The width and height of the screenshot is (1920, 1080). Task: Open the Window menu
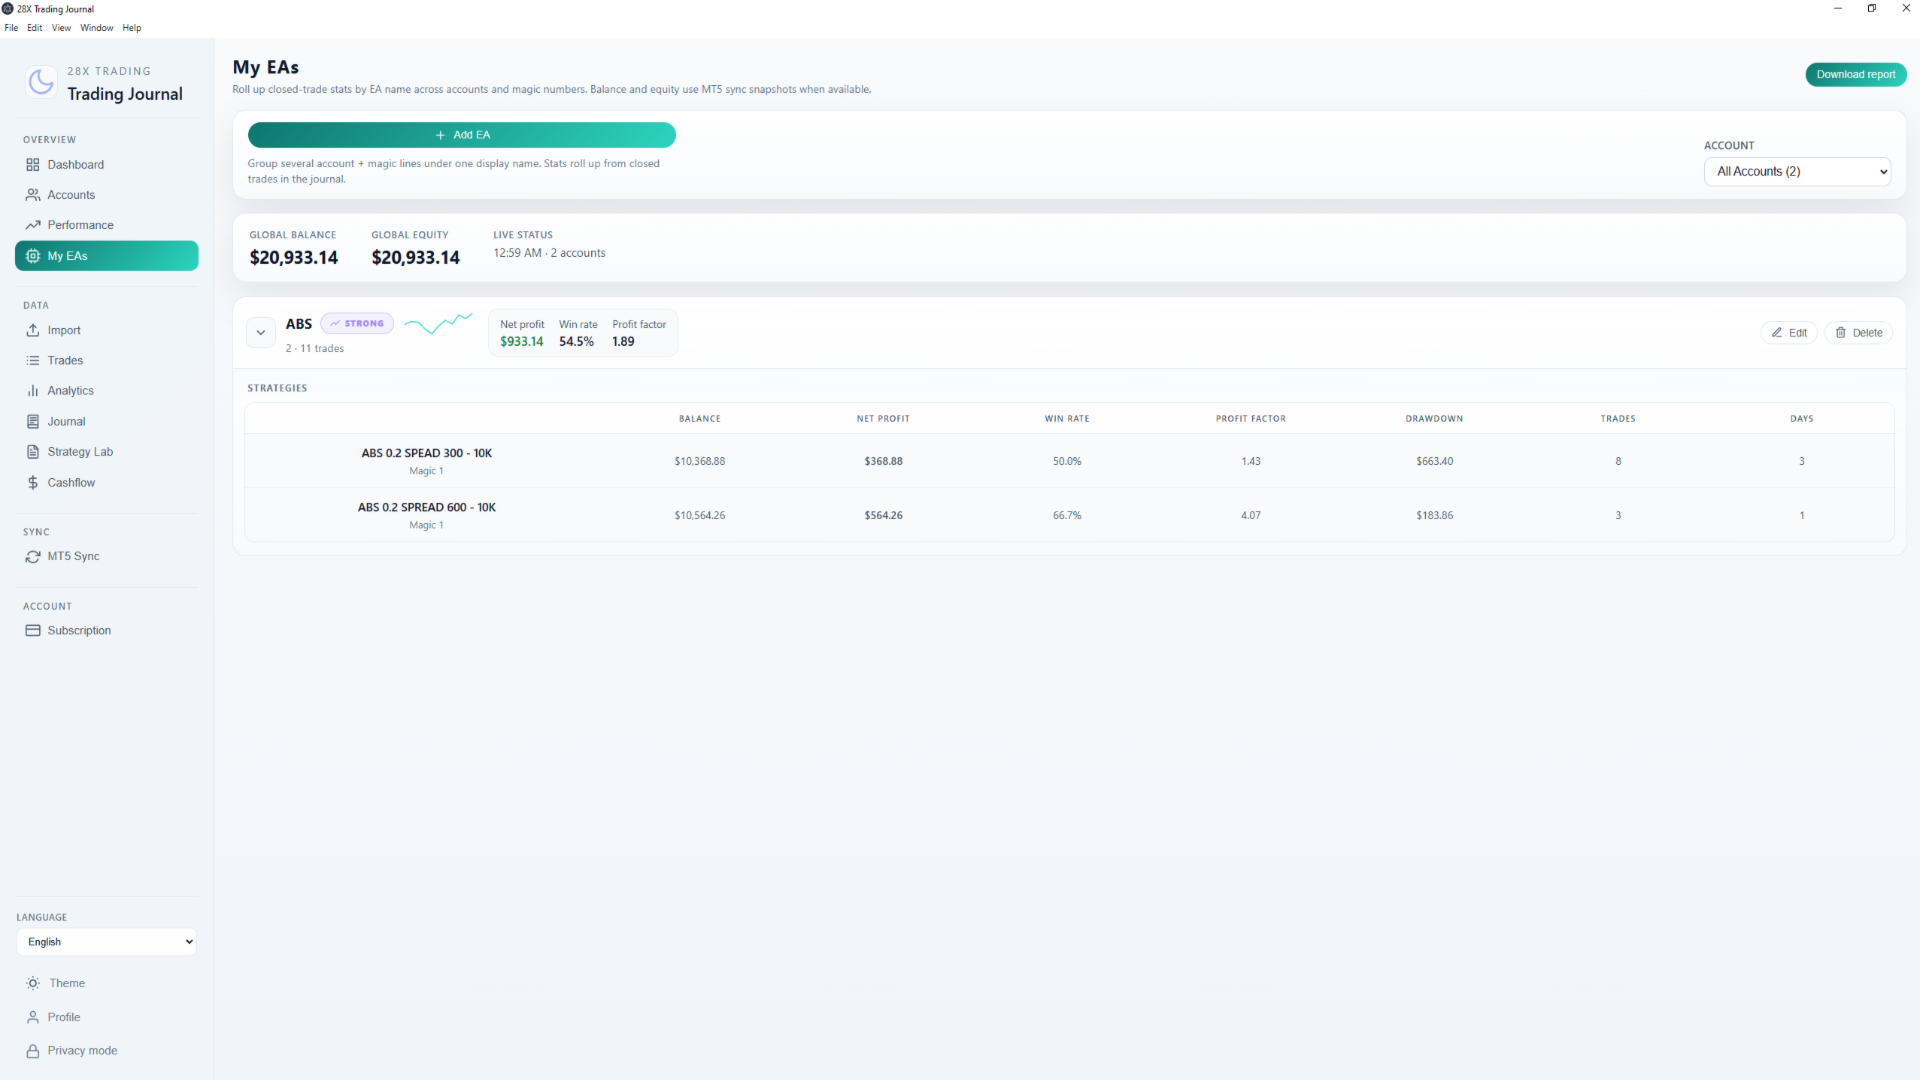pyautogui.click(x=97, y=28)
